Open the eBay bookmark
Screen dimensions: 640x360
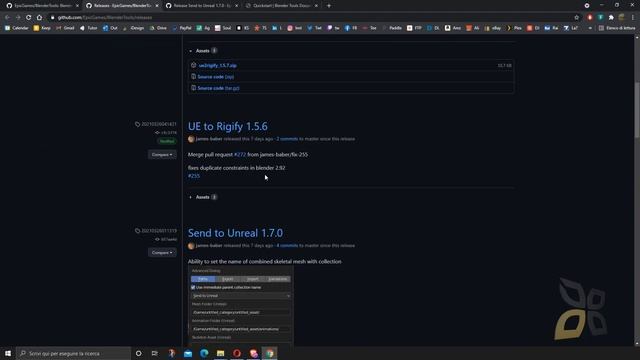click(493, 28)
